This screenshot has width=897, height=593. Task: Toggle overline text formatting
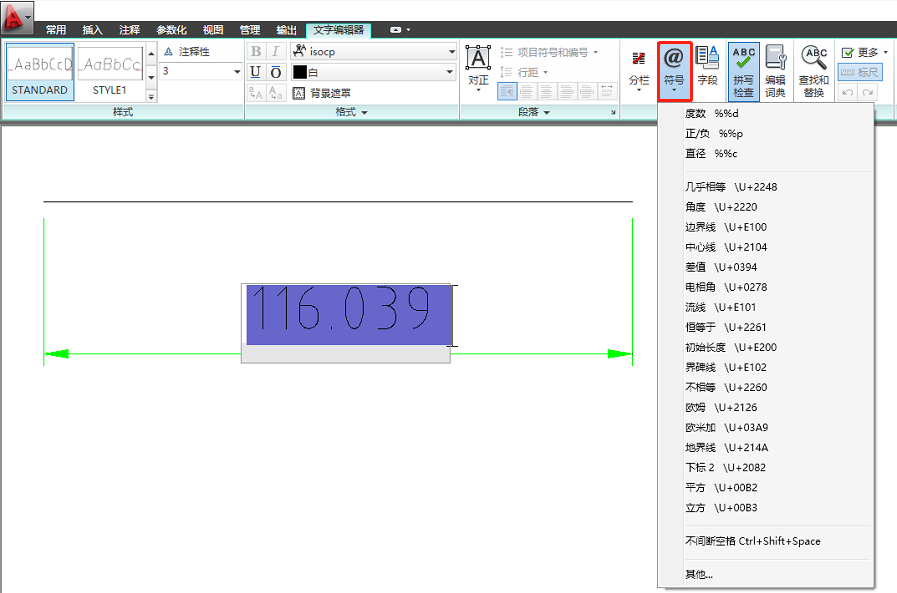click(276, 72)
